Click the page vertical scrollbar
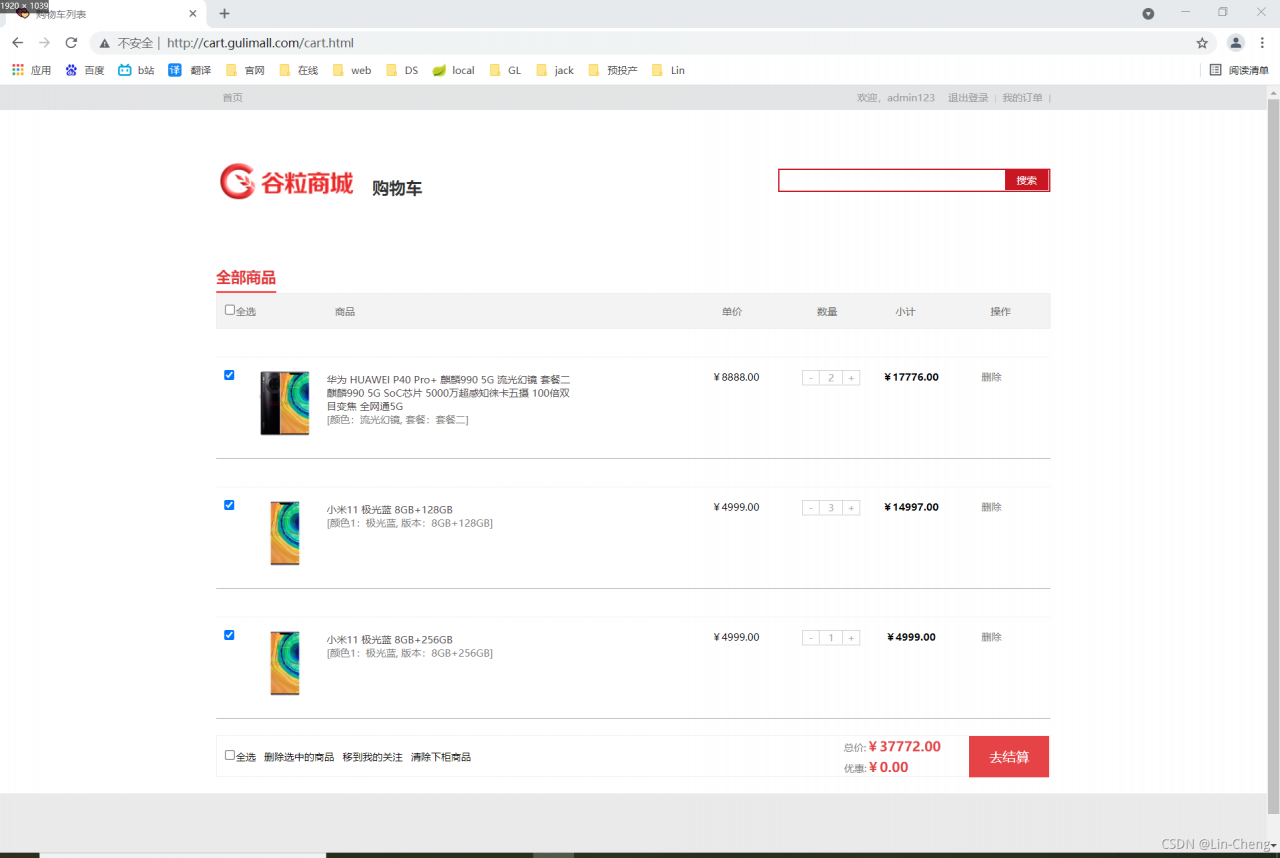The image size is (1280, 858). click(1273, 455)
